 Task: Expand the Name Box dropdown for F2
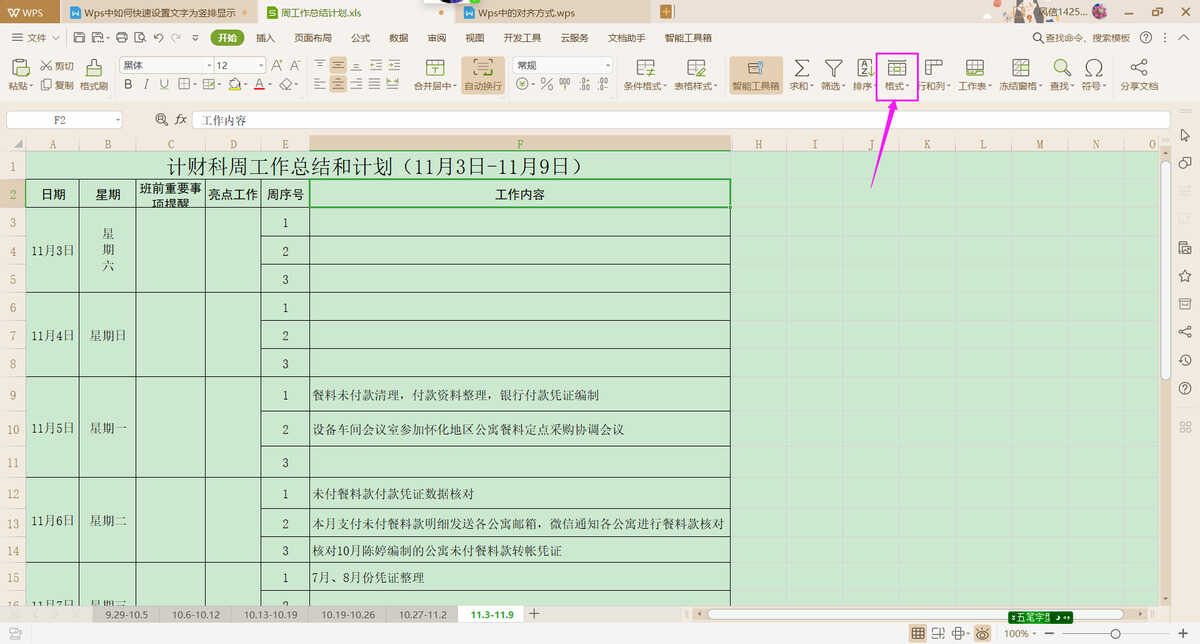pos(117,120)
